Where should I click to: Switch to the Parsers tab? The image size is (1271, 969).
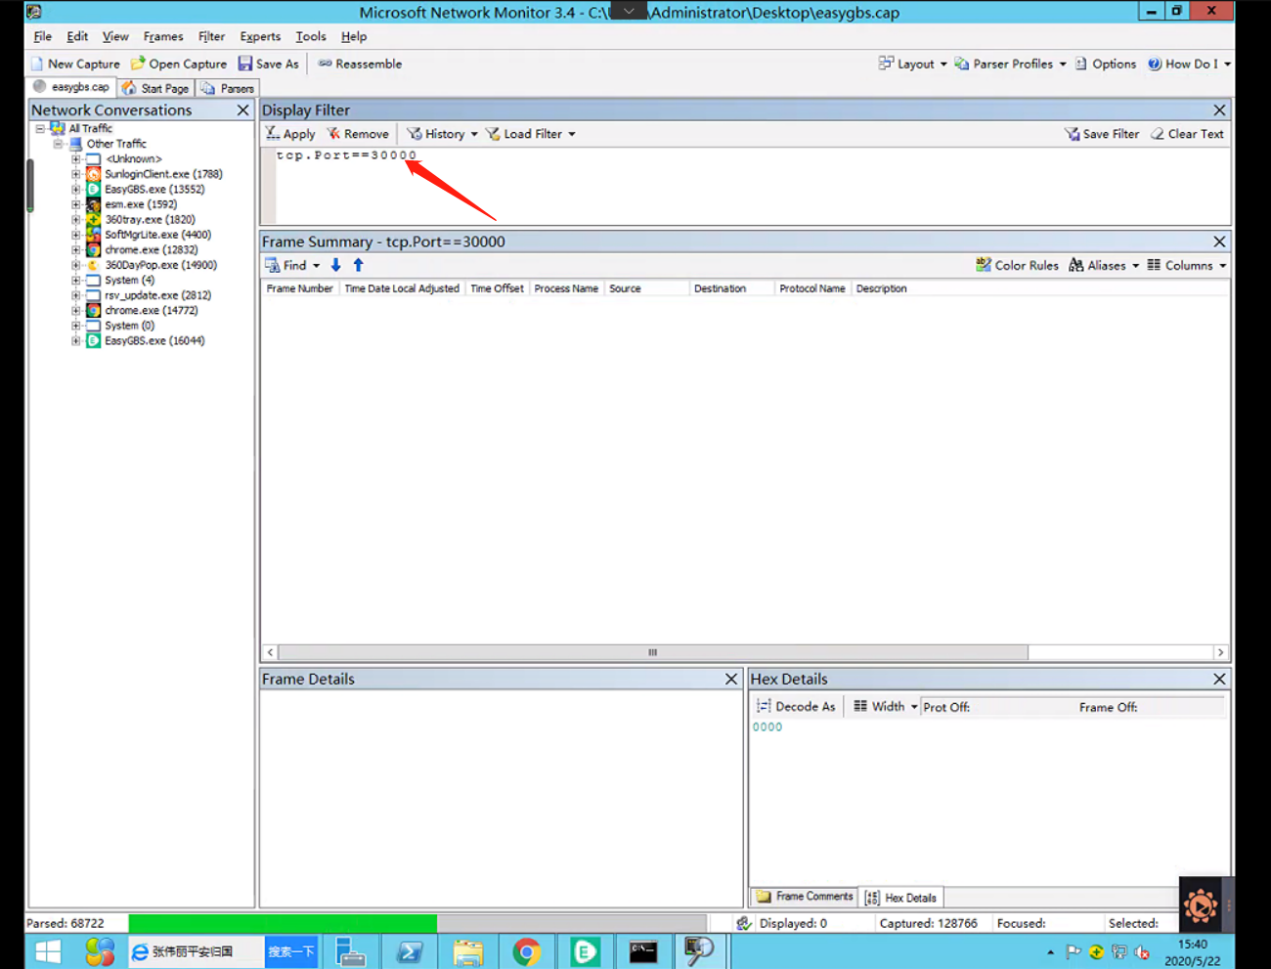pyautogui.click(x=228, y=88)
